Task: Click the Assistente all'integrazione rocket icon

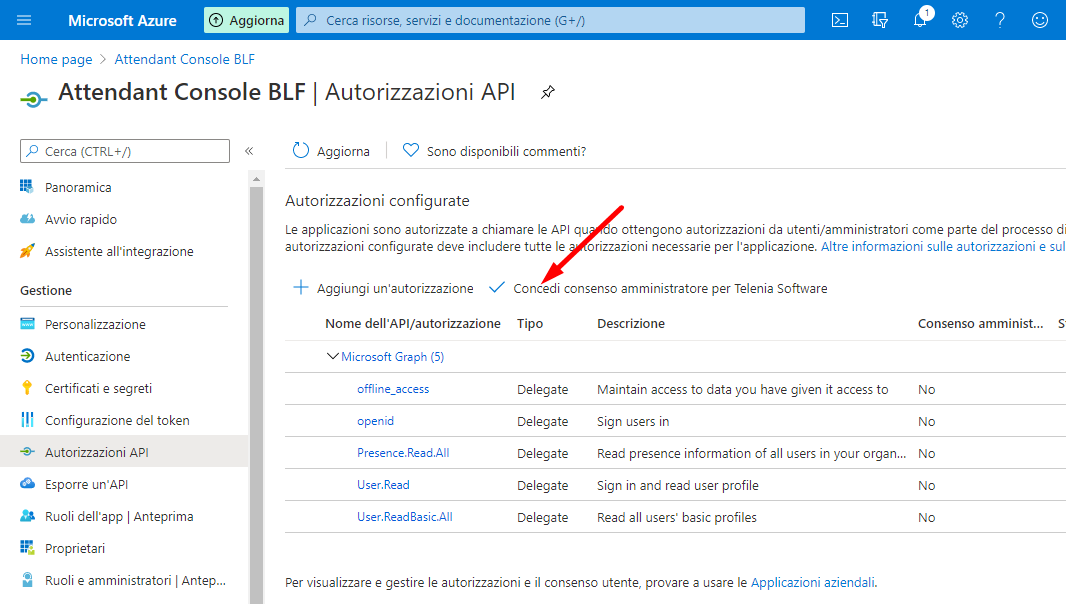Action: pyautogui.click(x=27, y=250)
